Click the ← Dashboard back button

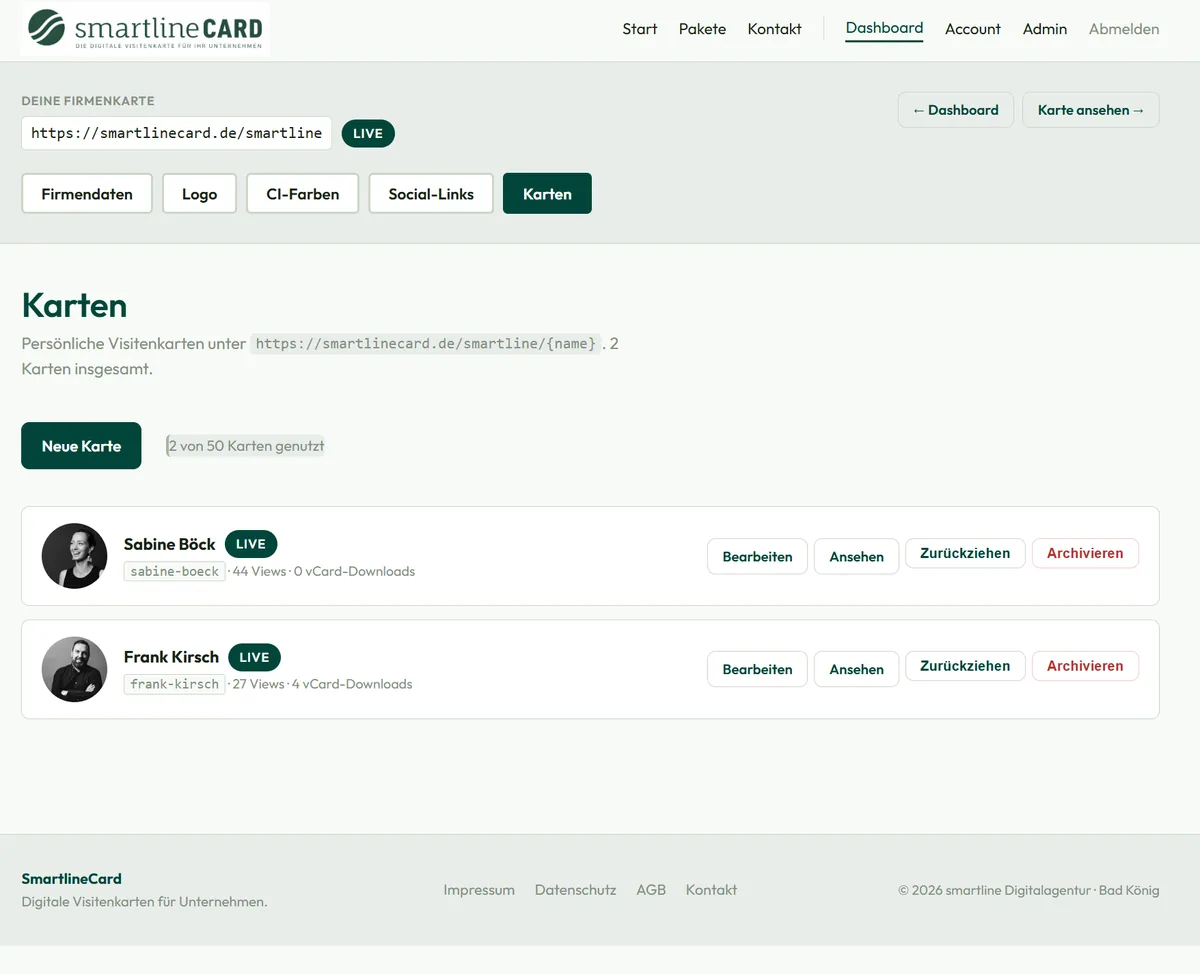pos(955,110)
